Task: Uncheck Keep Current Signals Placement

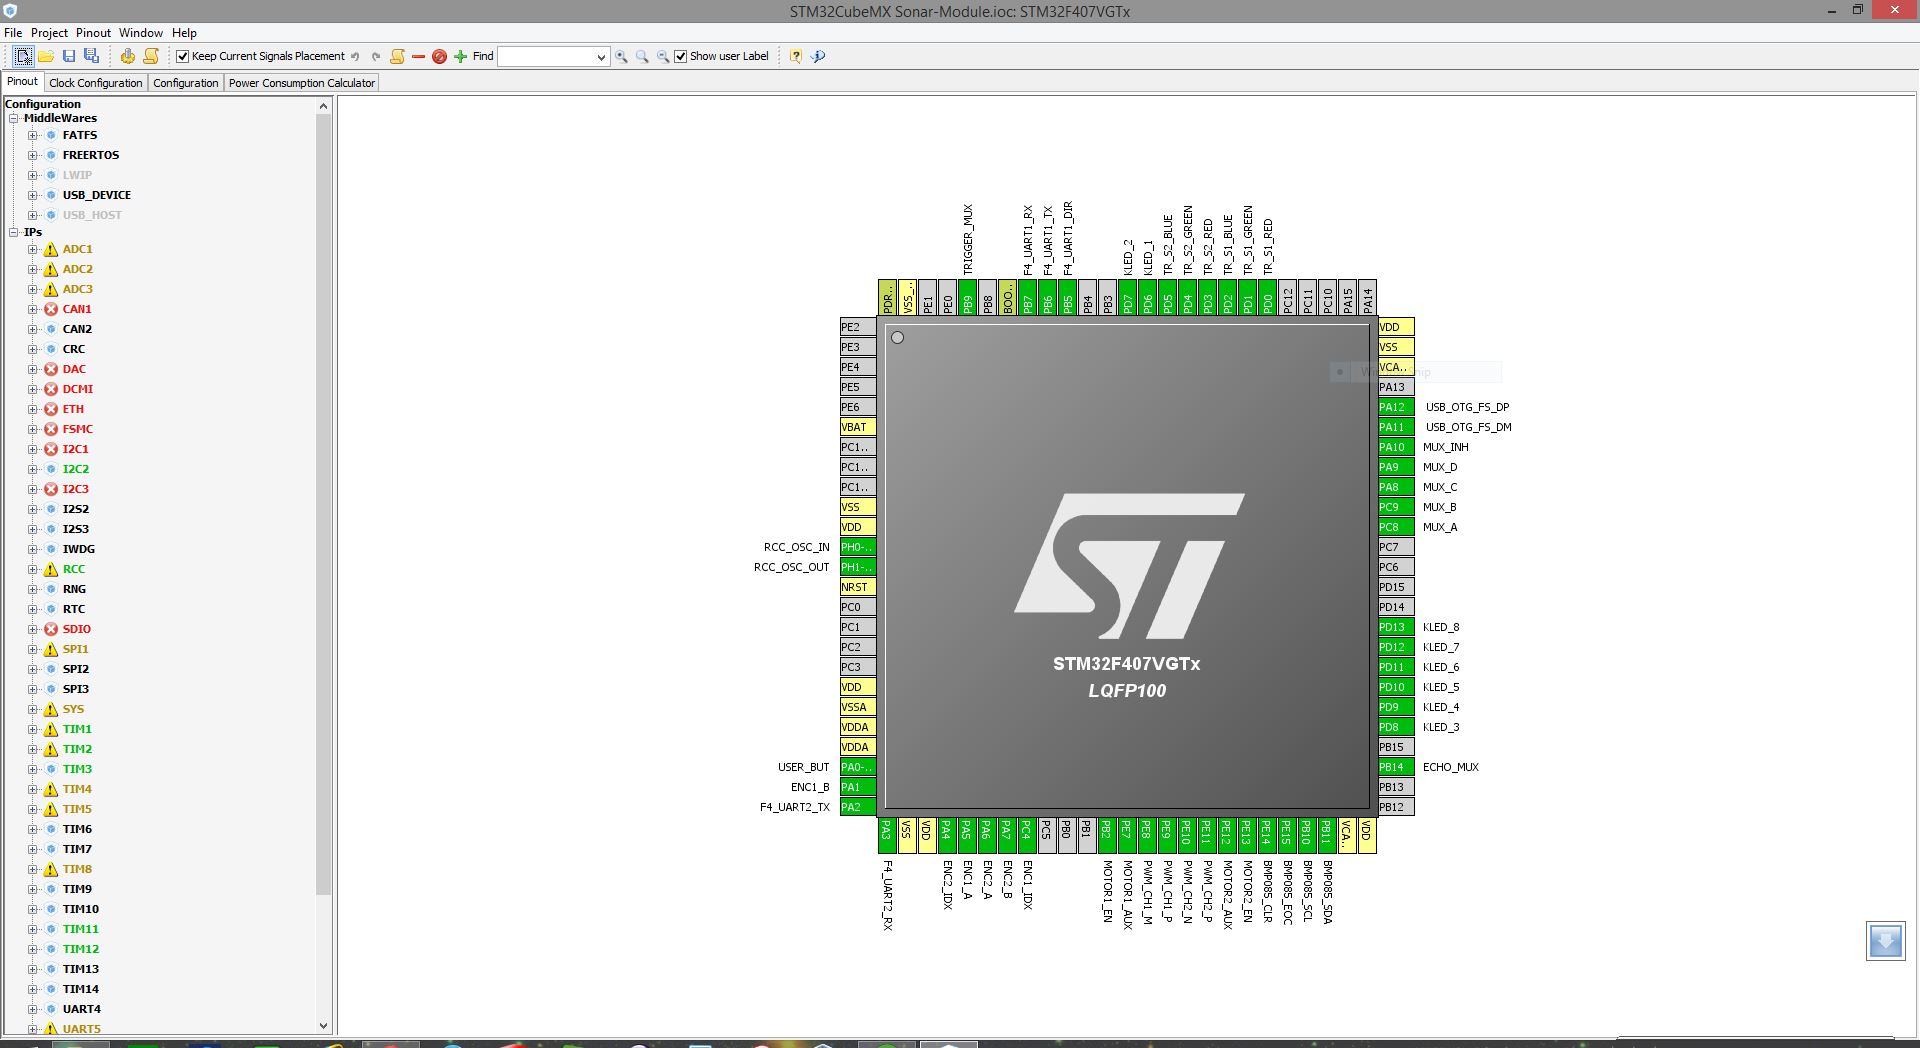Action: [182, 56]
